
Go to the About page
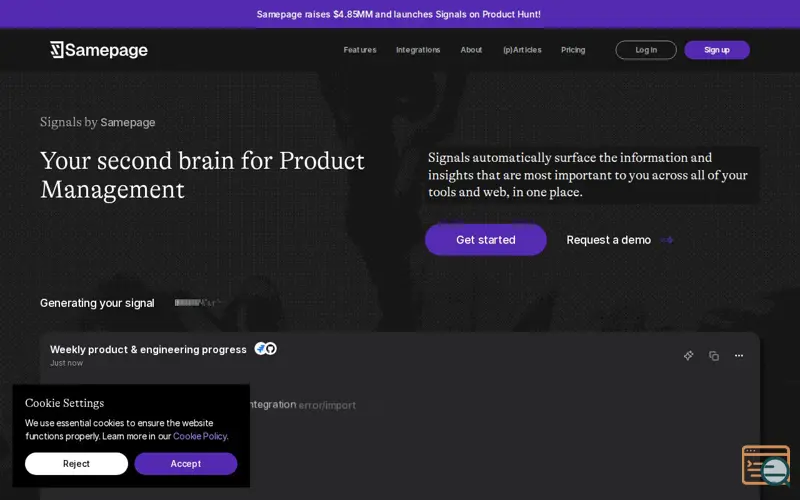coord(471,50)
